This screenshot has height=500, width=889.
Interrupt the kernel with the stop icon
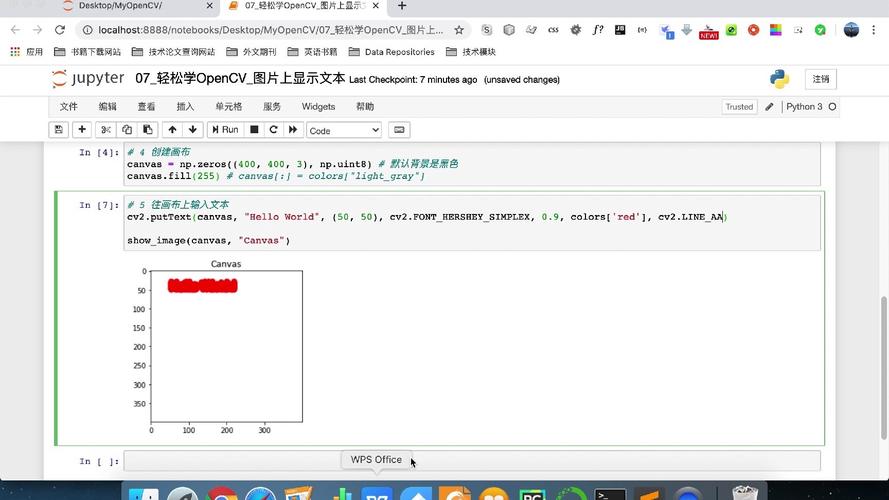254,130
